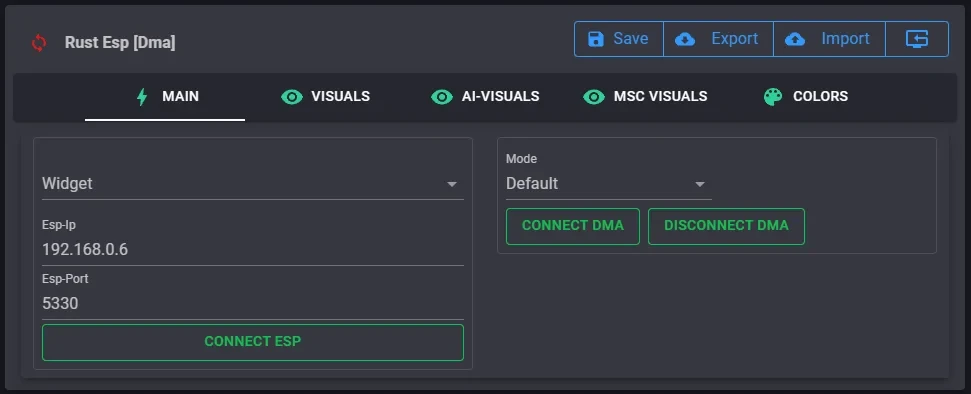Click the eye icon beside MSC VISUALS
Viewport: 971px width, 394px height.
tap(594, 97)
